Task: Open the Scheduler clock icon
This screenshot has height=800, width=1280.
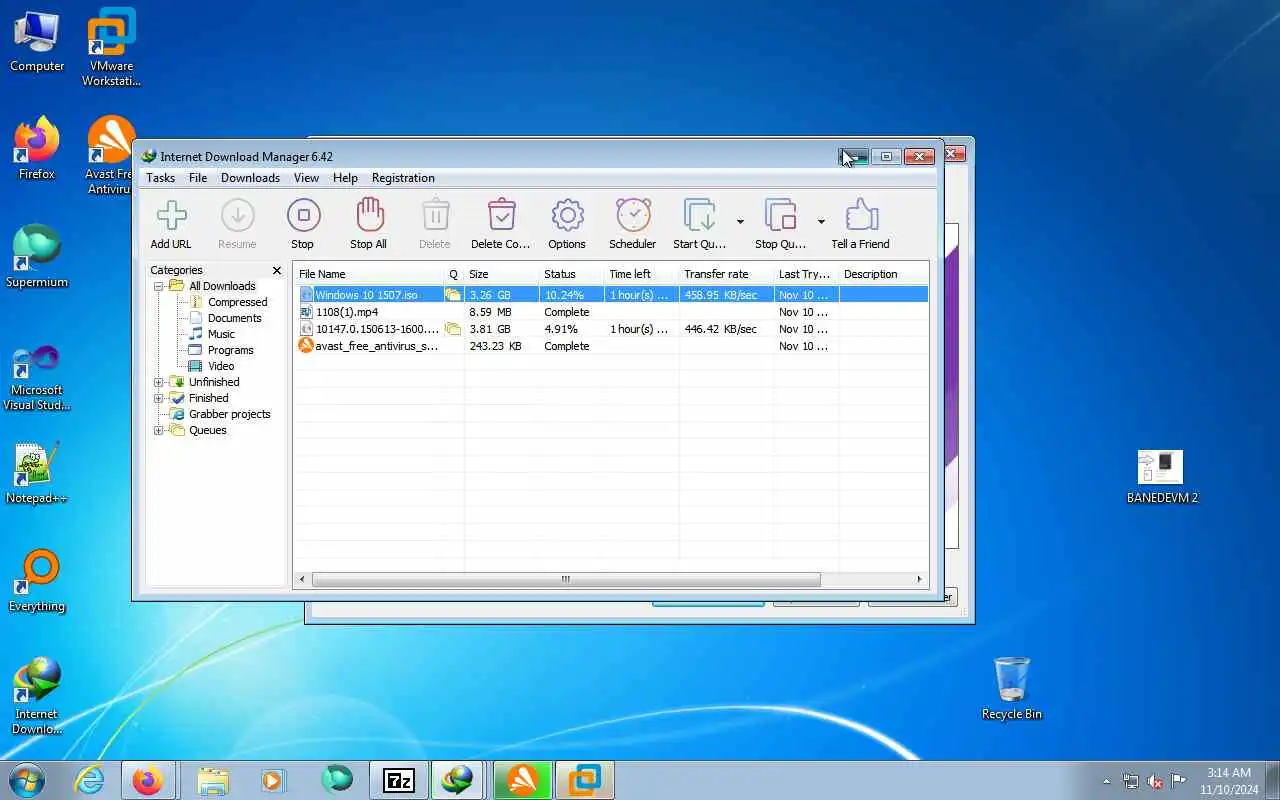Action: 633,223
